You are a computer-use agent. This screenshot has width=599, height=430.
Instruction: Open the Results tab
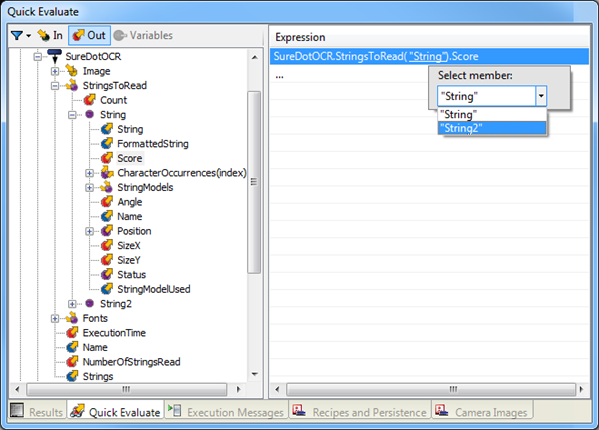tap(37, 411)
